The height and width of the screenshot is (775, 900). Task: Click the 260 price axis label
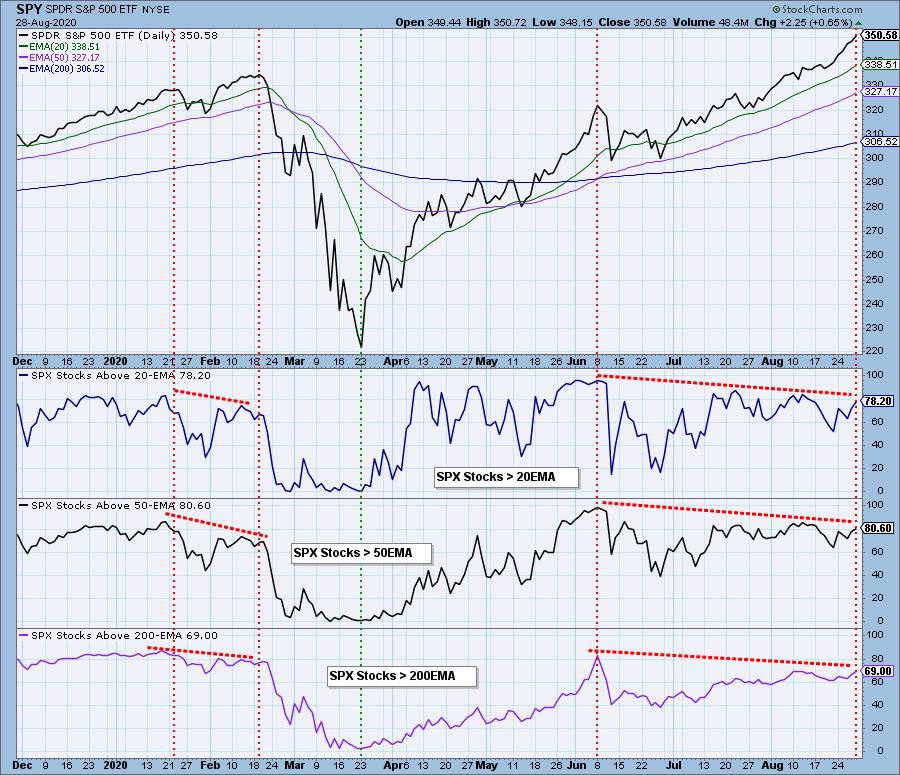(875, 254)
